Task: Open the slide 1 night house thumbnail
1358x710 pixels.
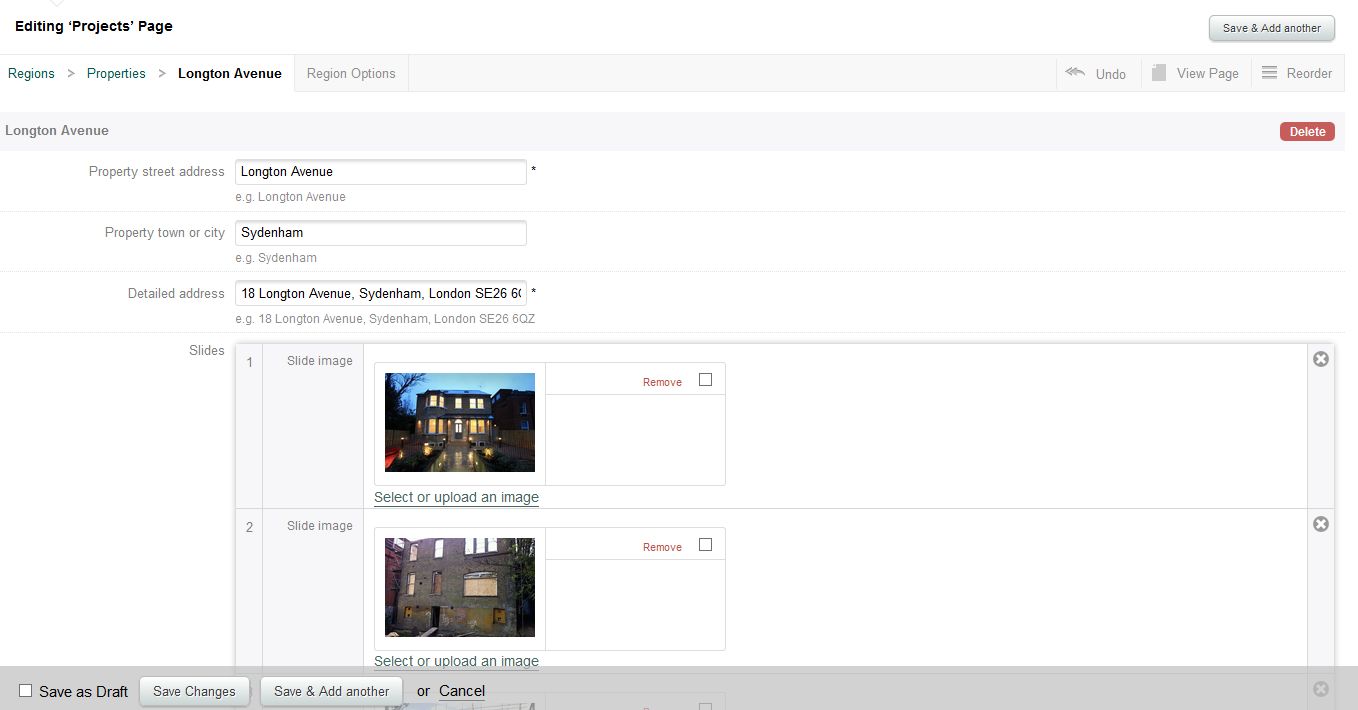Action: point(460,422)
